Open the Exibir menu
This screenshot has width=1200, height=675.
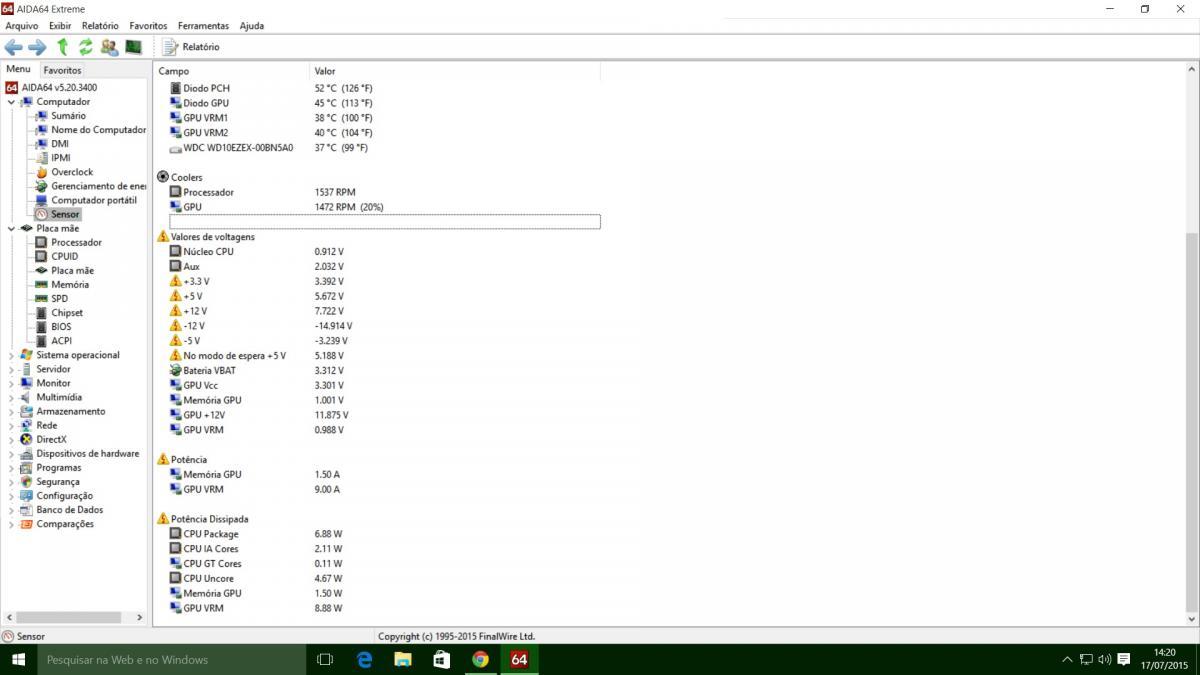pyautogui.click(x=60, y=25)
